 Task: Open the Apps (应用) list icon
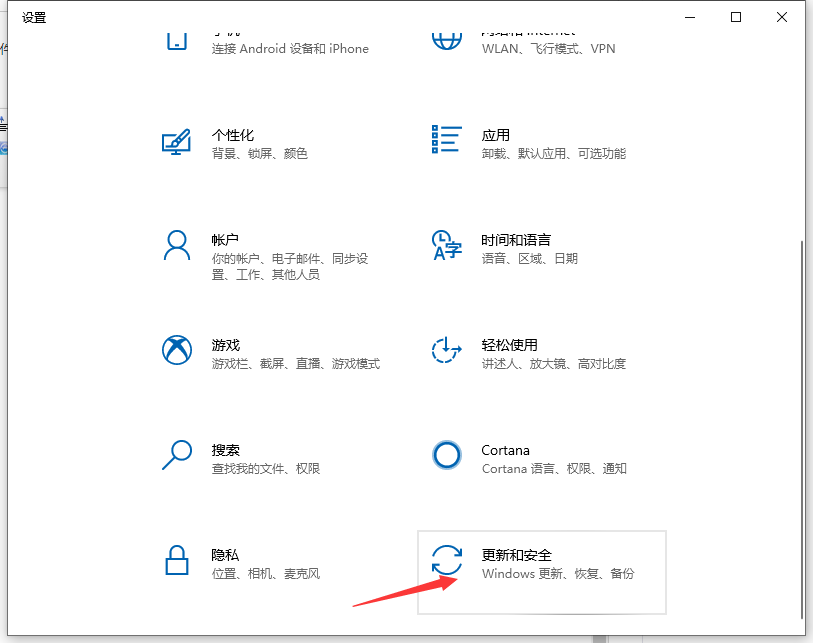coord(446,140)
